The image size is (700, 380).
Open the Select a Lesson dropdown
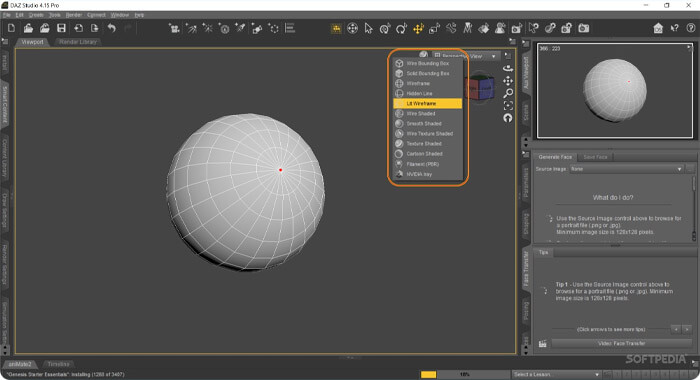pos(556,374)
